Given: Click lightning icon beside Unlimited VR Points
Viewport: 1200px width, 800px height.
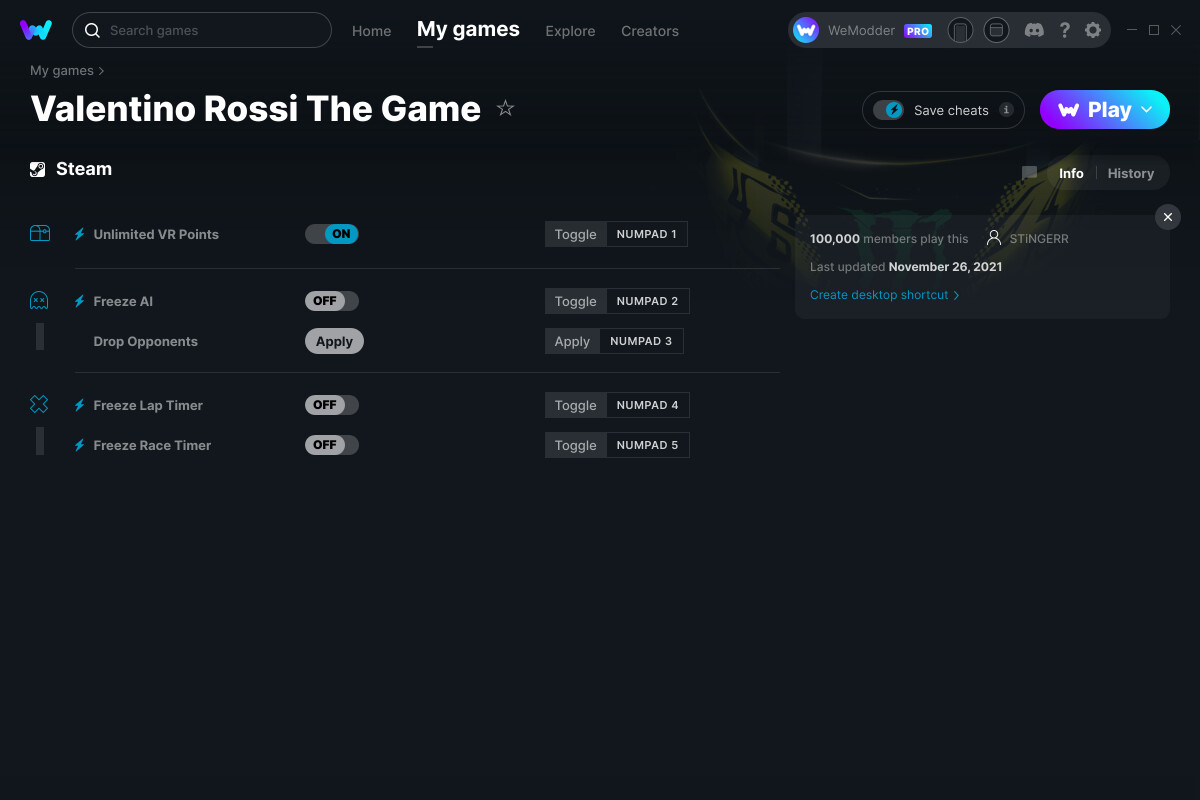Looking at the screenshot, I should (x=80, y=234).
